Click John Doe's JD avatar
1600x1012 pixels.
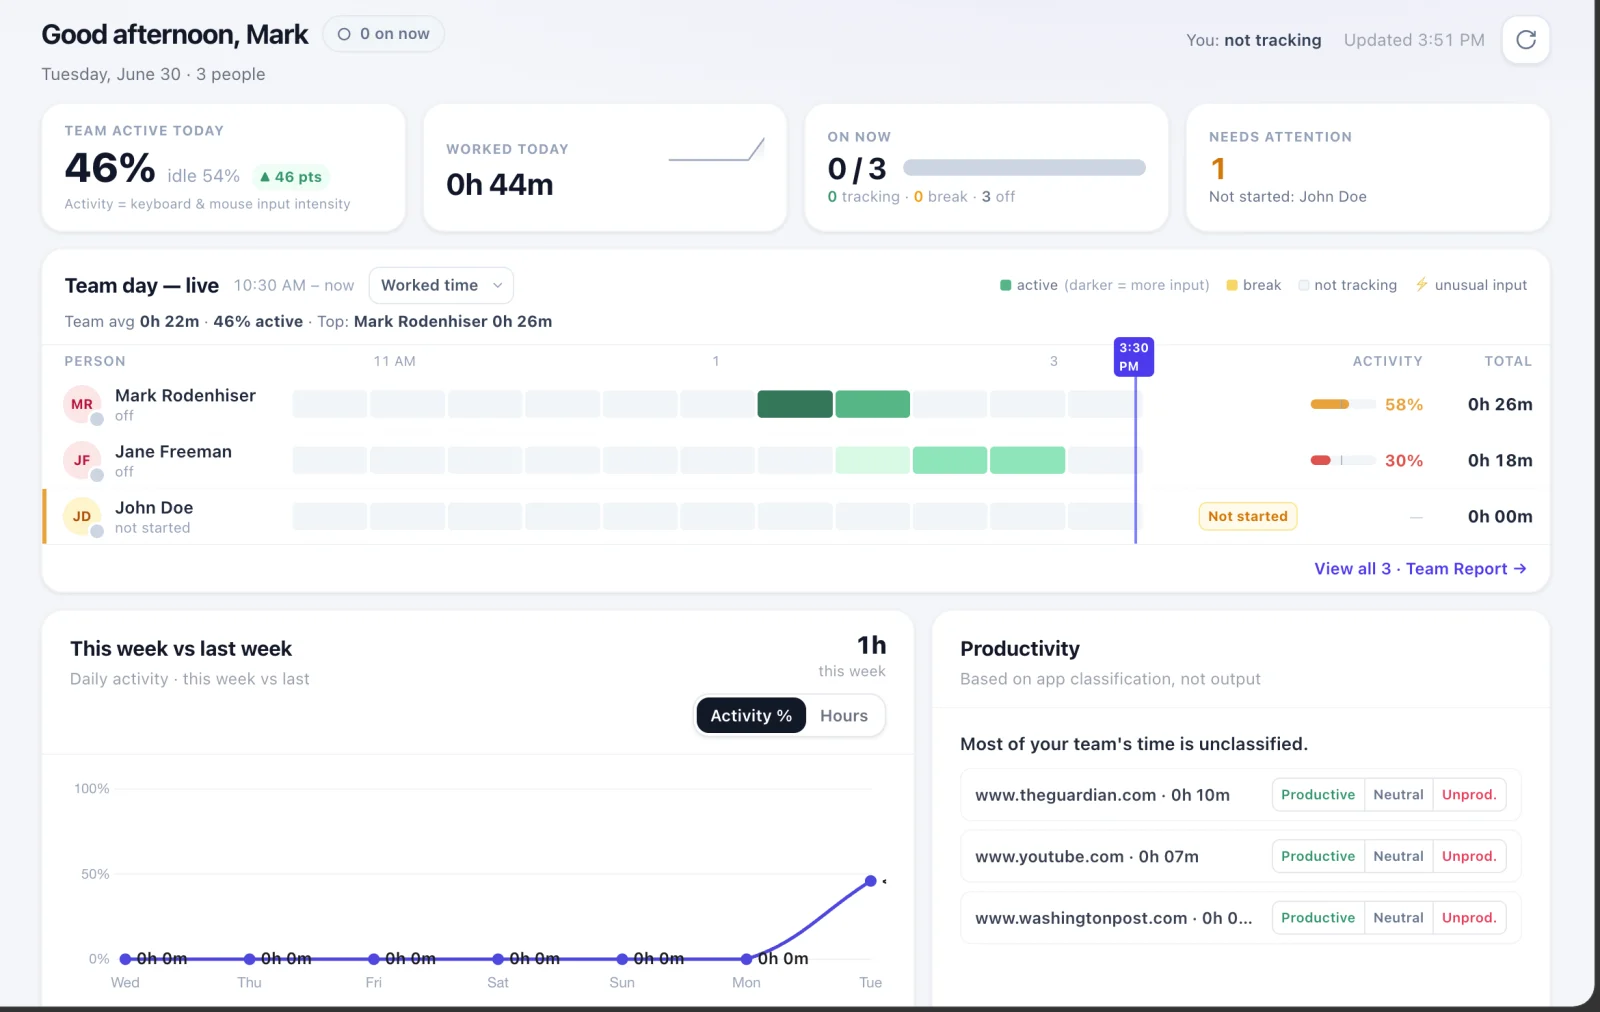point(82,516)
